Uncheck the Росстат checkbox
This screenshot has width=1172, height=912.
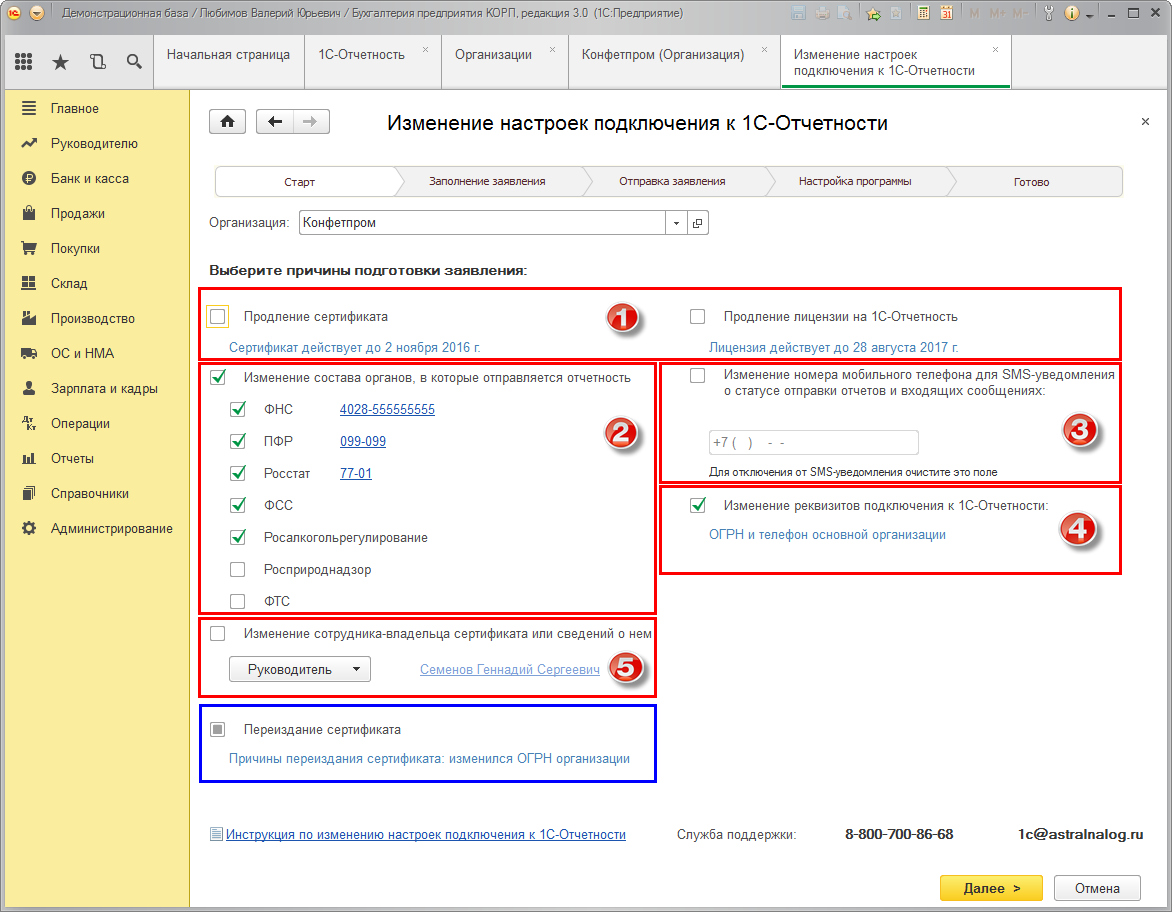point(238,473)
